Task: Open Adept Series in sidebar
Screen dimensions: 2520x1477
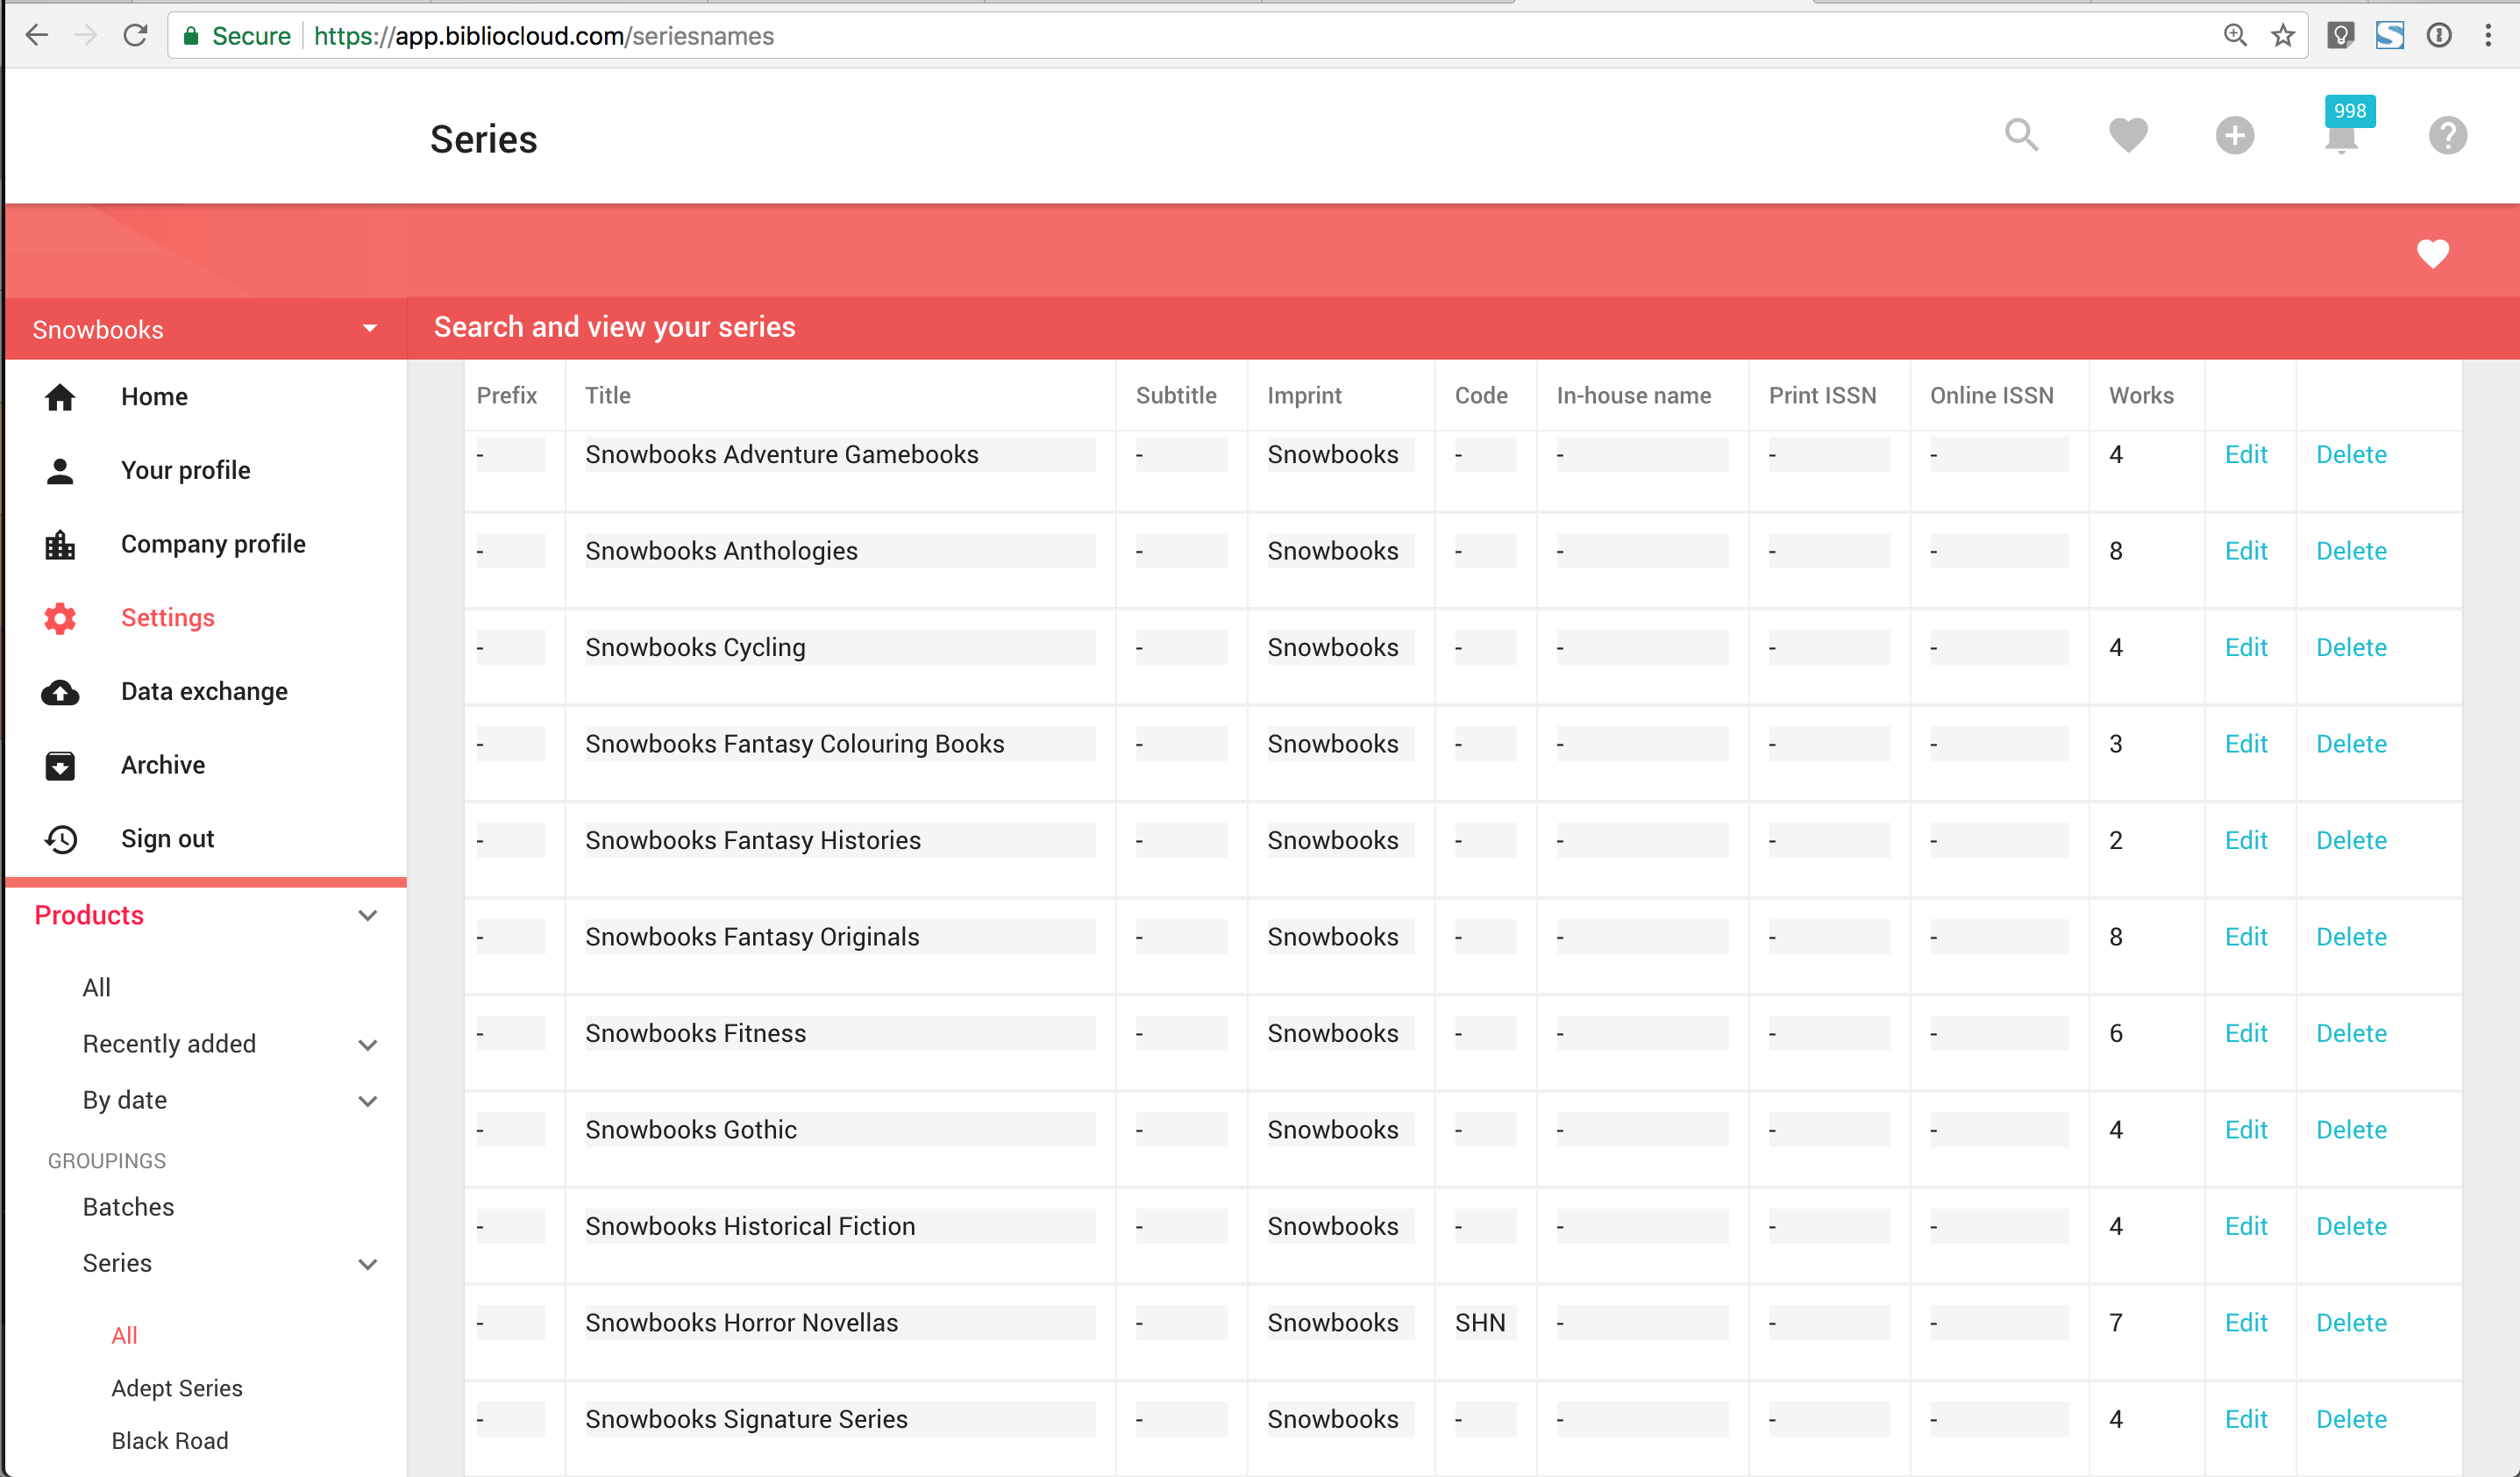Action: tap(176, 1388)
